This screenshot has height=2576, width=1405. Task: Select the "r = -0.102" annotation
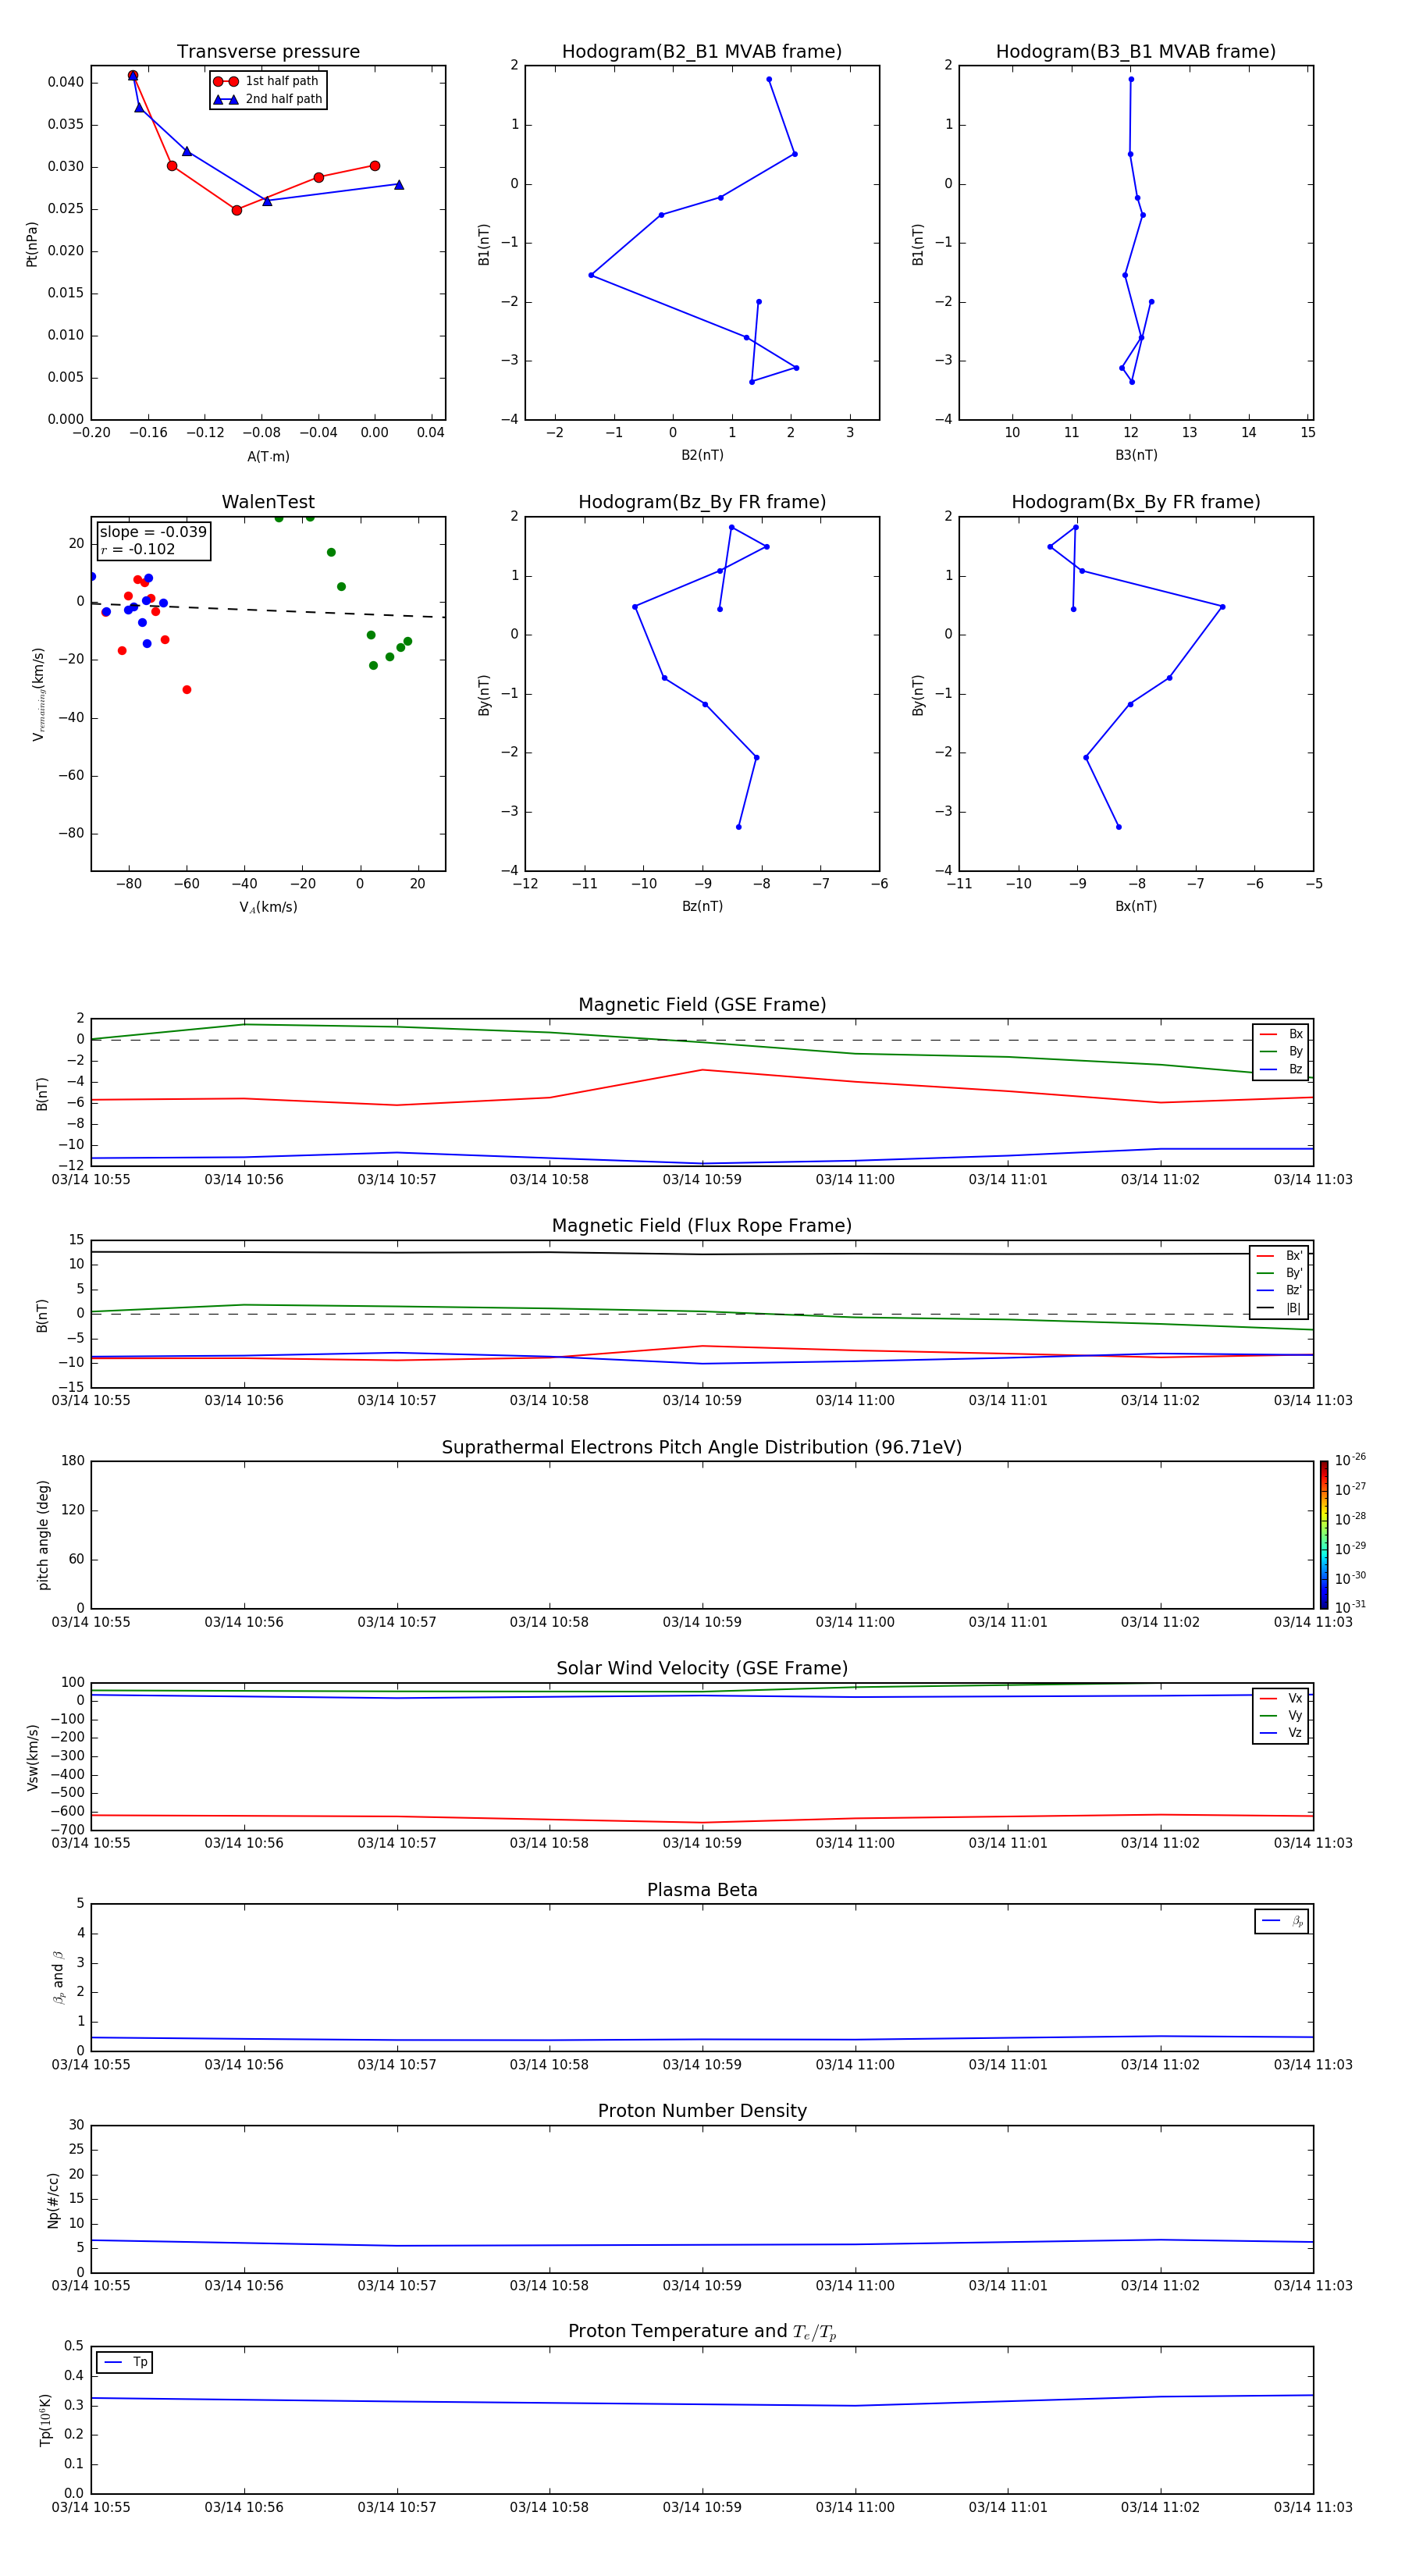click(x=138, y=549)
